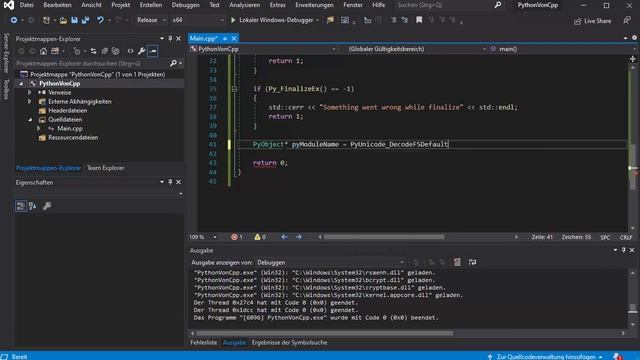The width and height of the screenshot is (640, 360).
Task: Click the warnings indicator showing 0
Action: coord(260,237)
